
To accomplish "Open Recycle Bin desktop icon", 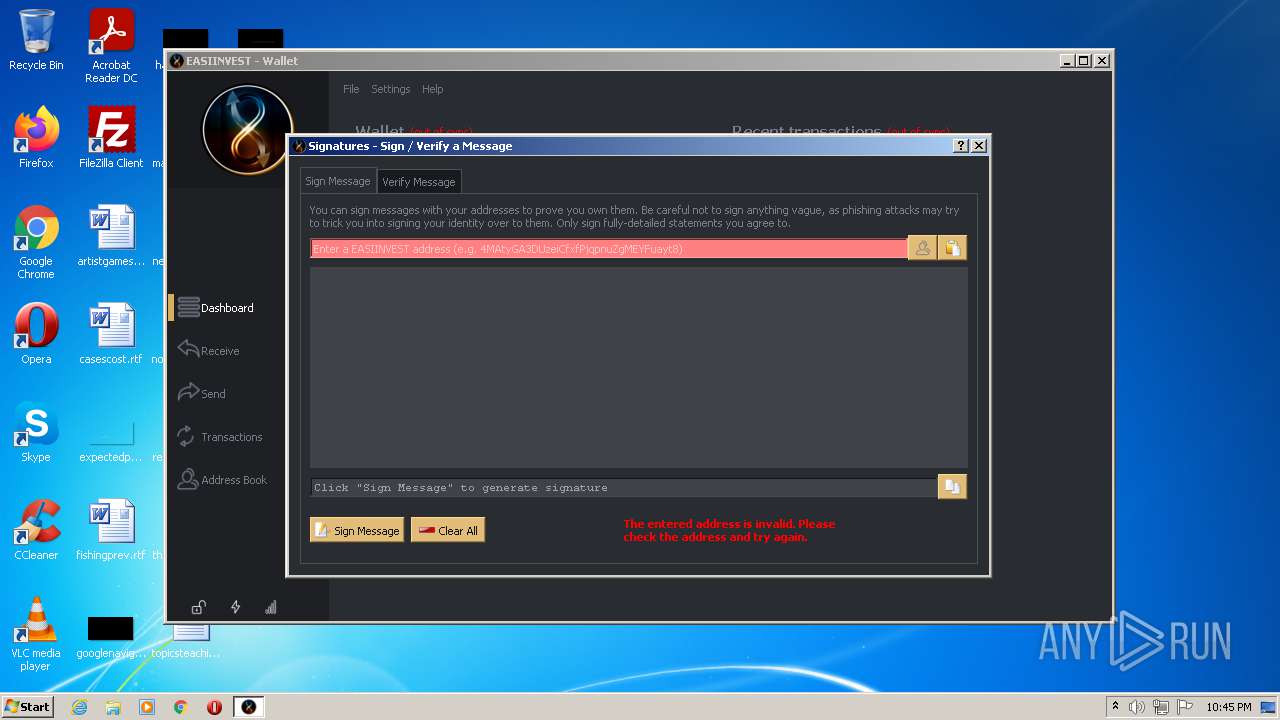I will (36, 40).
